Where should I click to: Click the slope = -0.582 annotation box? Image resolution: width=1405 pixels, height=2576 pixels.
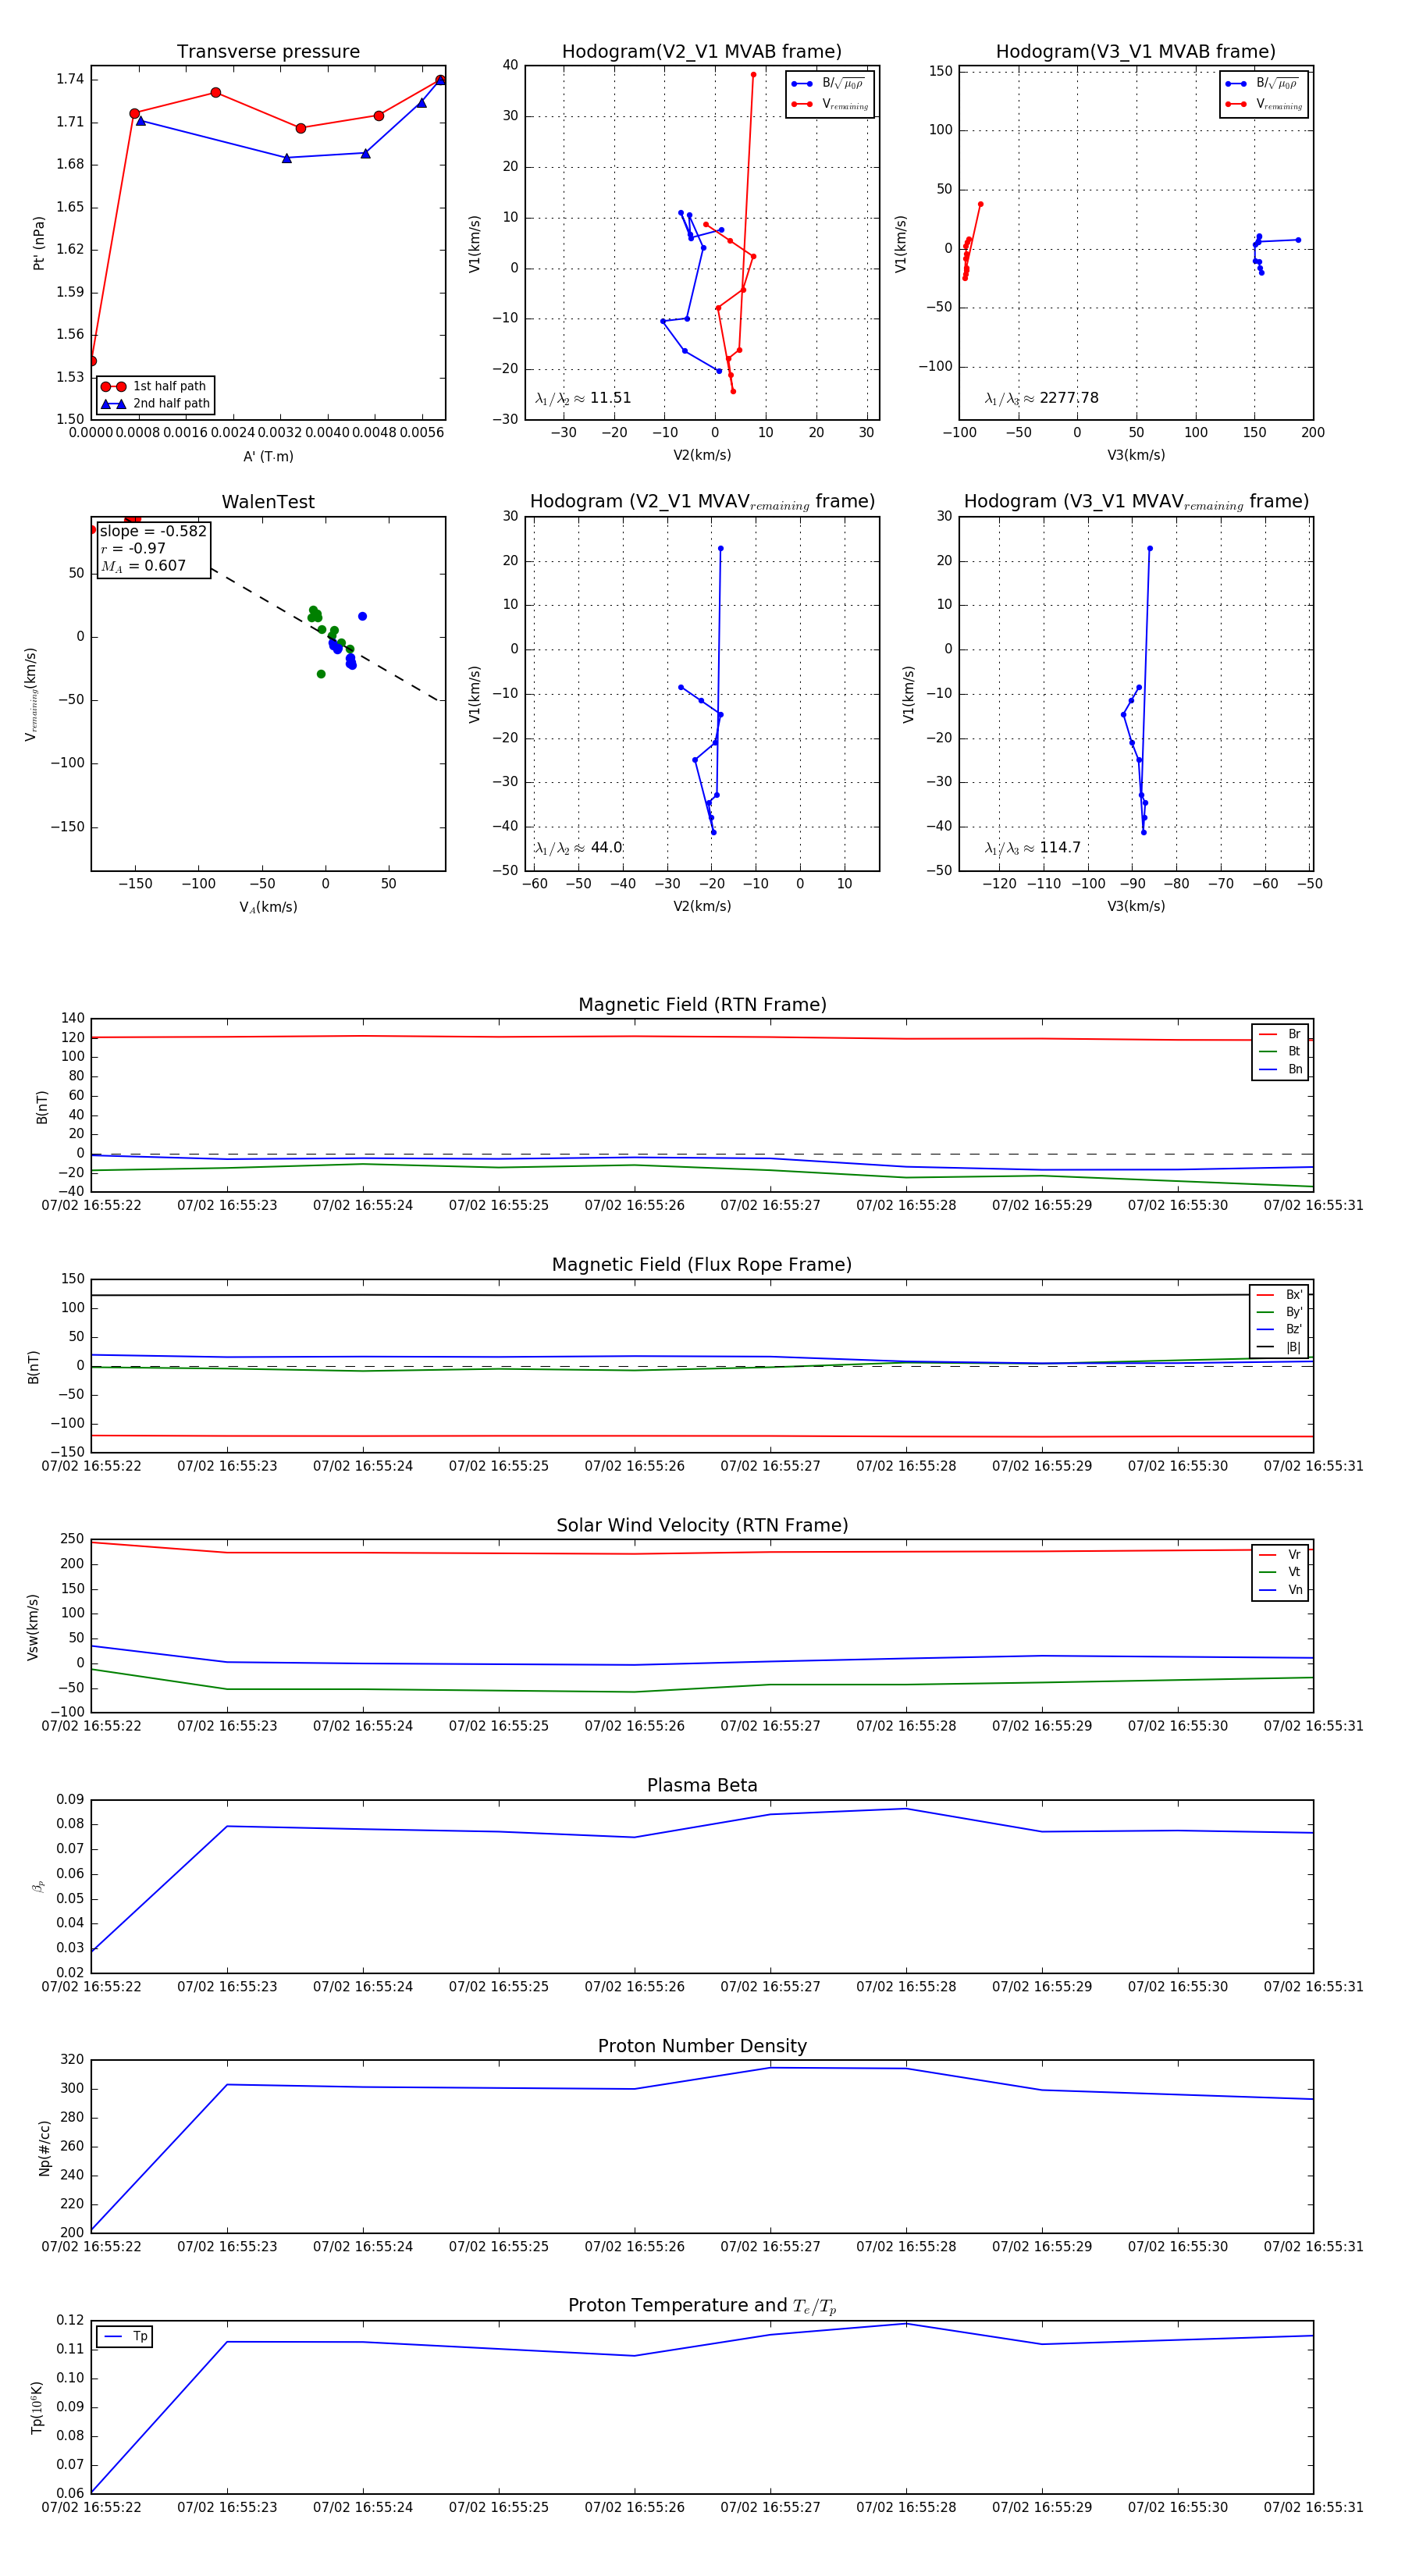point(153,548)
